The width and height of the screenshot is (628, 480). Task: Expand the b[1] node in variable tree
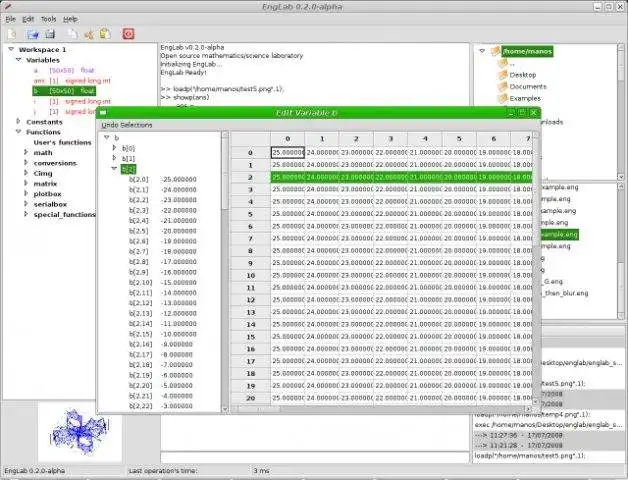click(115, 158)
